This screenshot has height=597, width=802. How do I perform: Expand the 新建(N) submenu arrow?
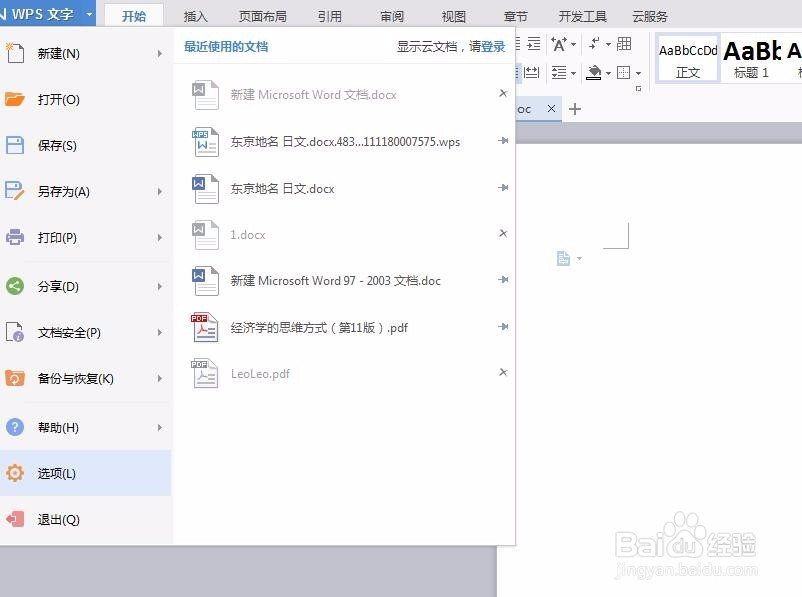160,53
